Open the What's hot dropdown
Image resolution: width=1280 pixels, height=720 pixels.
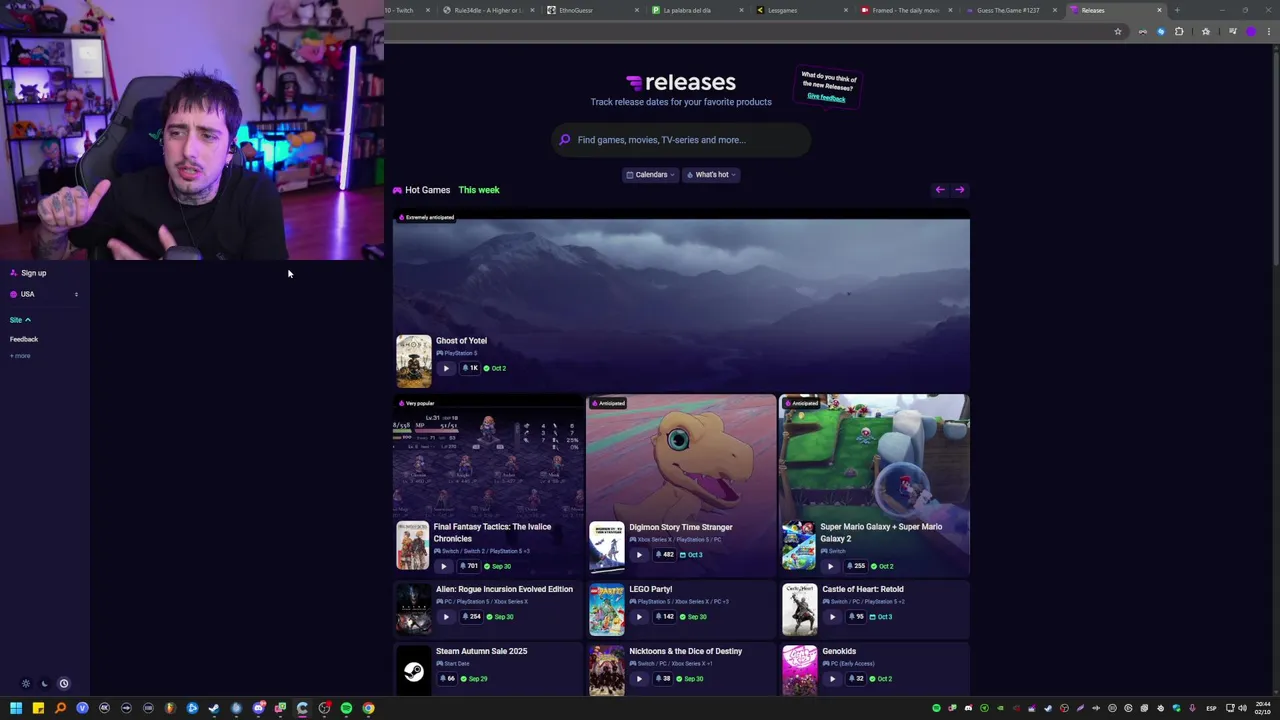[x=711, y=175]
